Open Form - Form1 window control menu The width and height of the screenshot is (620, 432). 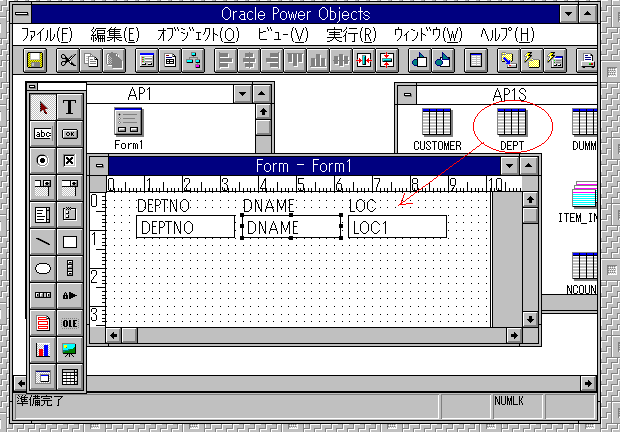tap(99, 166)
